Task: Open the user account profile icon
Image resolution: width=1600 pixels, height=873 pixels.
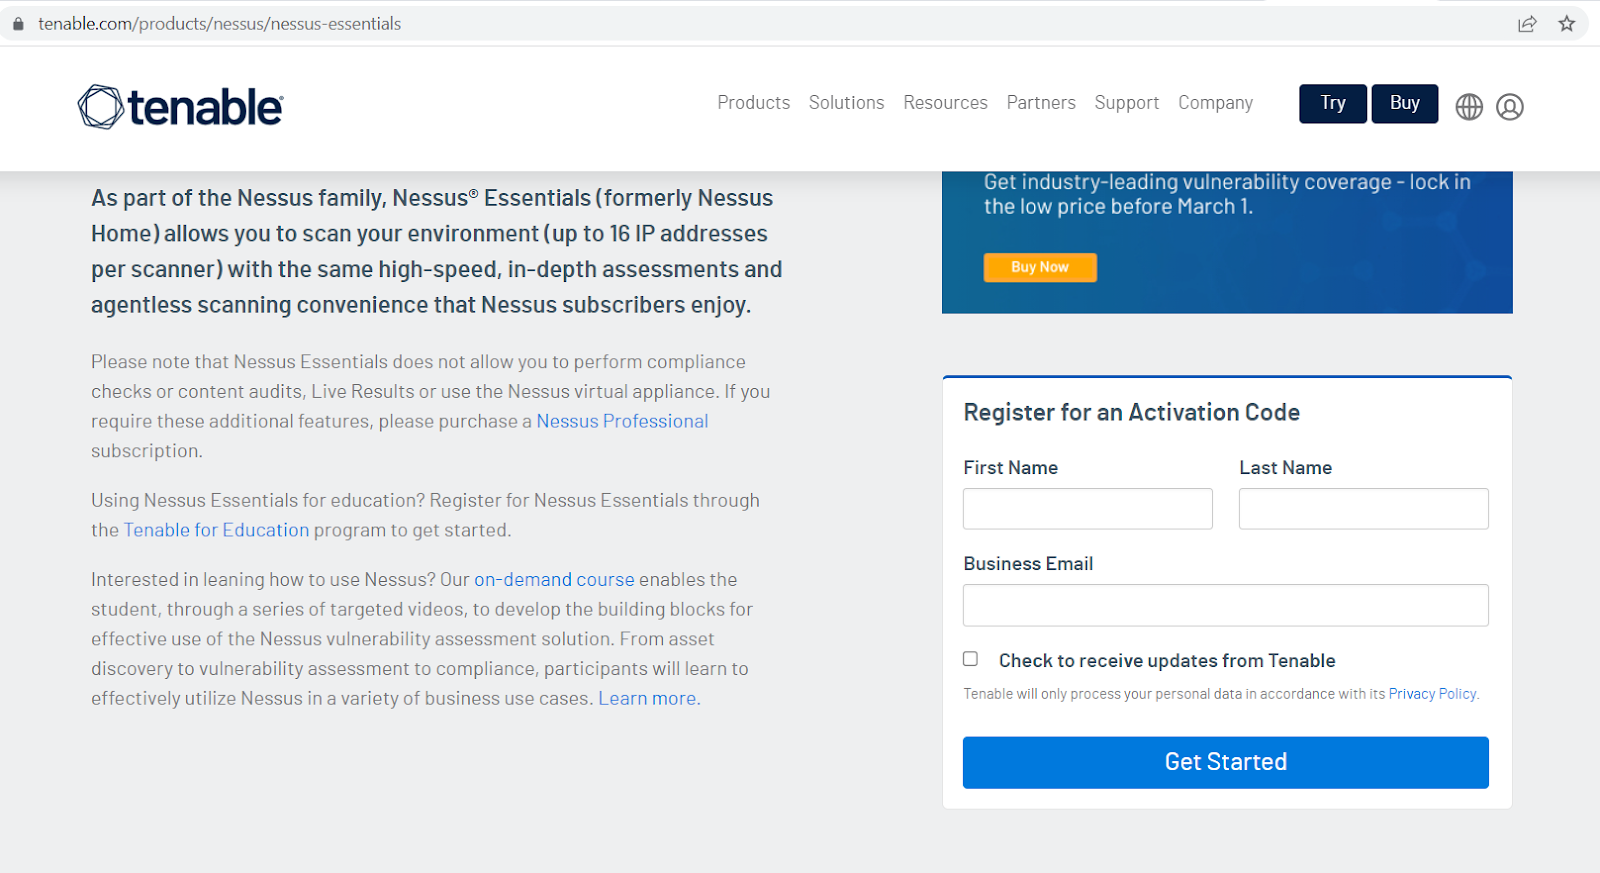Action: (1510, 107)
